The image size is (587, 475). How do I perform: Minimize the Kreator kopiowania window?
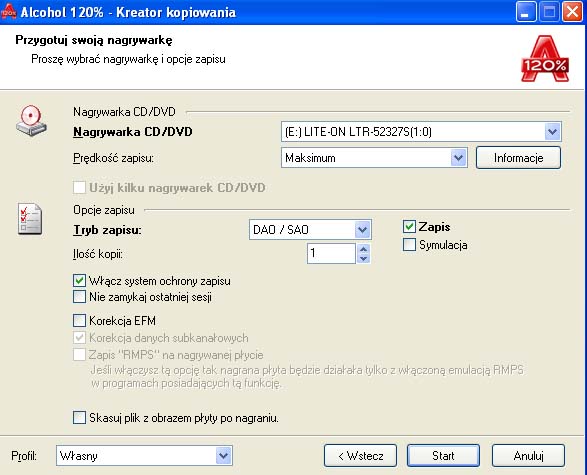526,12
